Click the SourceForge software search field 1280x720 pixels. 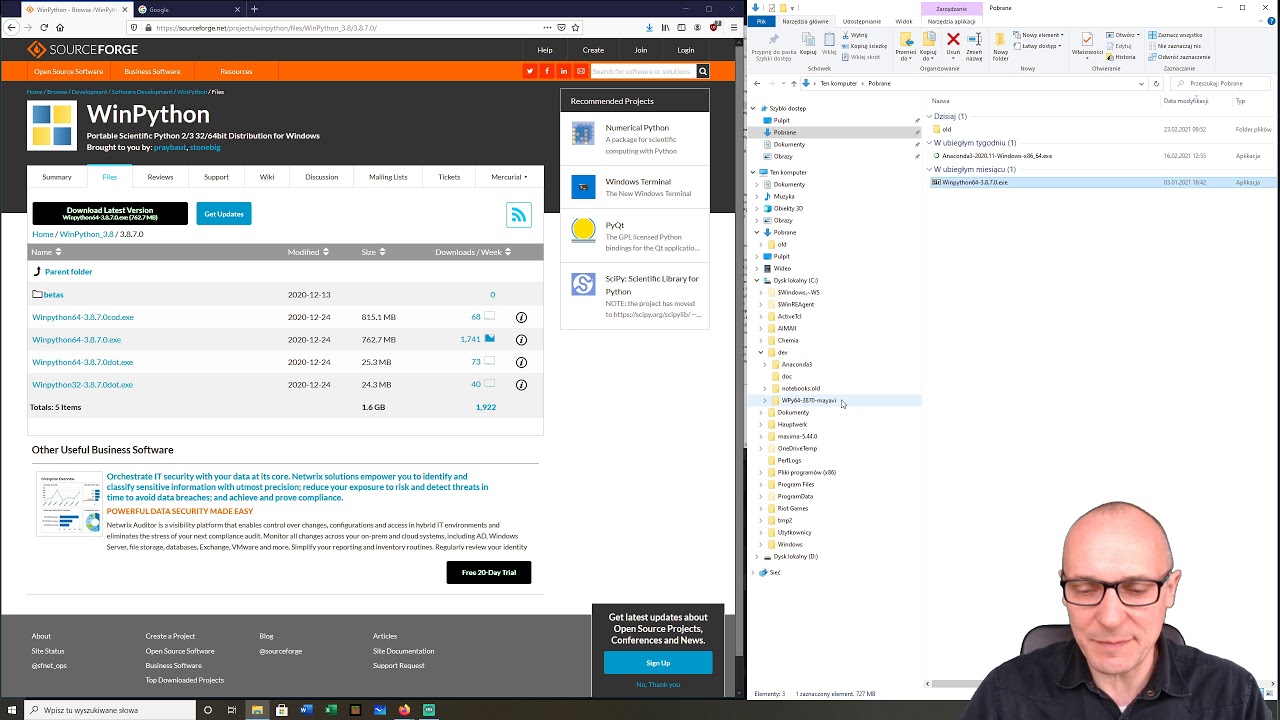(643, 71)
